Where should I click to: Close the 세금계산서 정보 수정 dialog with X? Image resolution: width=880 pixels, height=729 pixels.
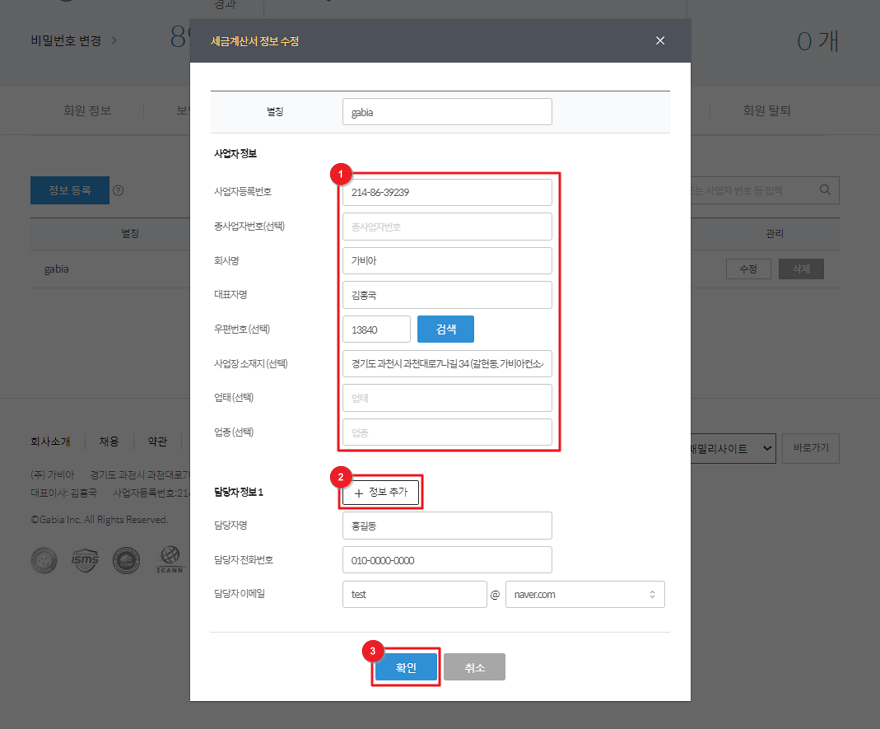click(x=660, y=41)
